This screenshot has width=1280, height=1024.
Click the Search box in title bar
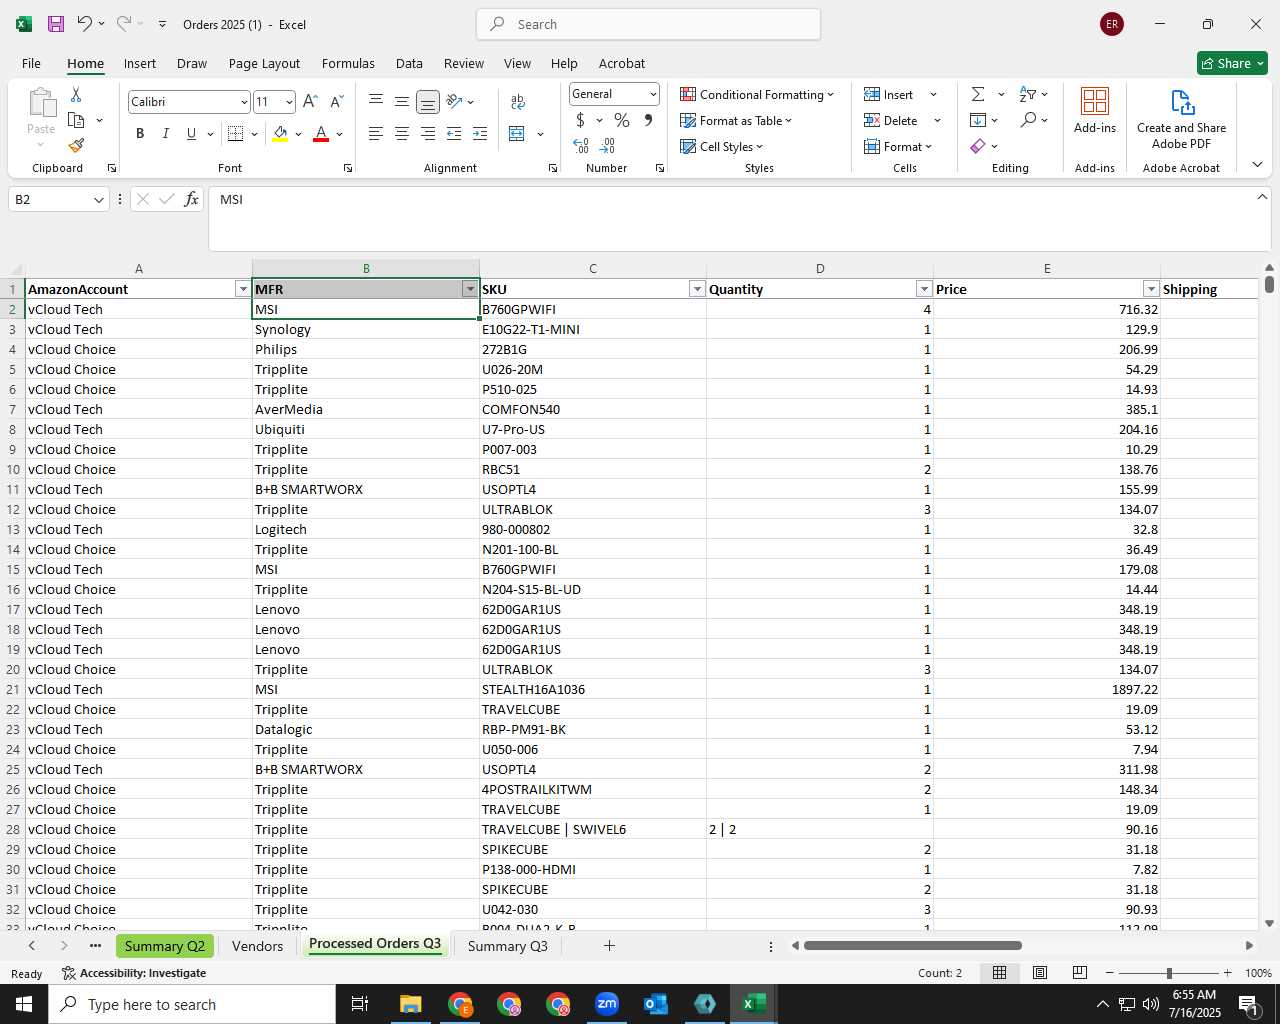click(649, 24)
